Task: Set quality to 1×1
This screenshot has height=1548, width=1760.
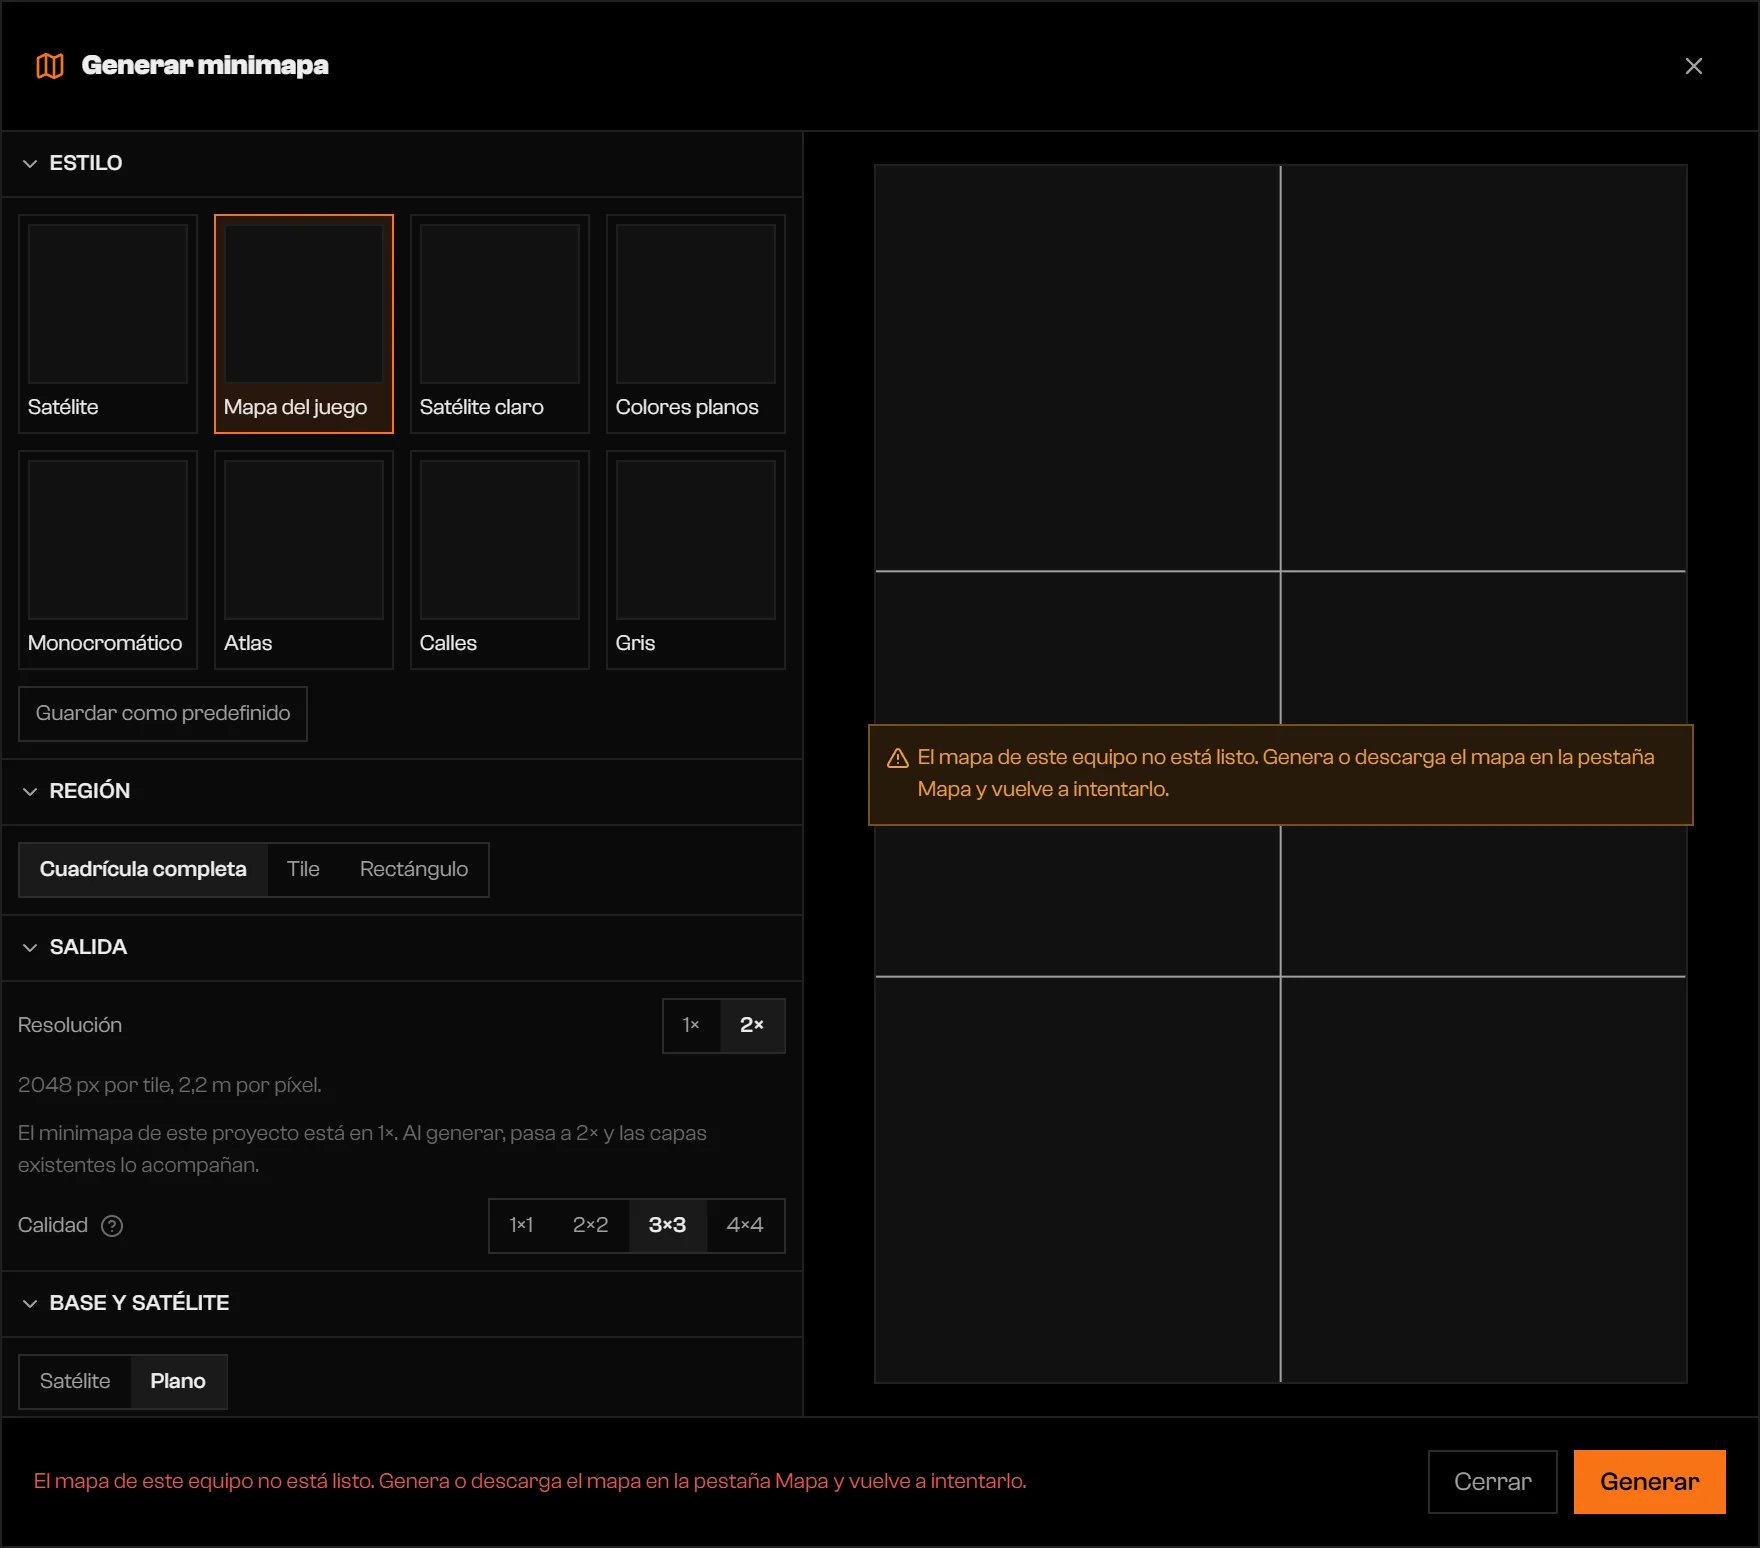Action: pyautogui.click(x=521, y=1226)
